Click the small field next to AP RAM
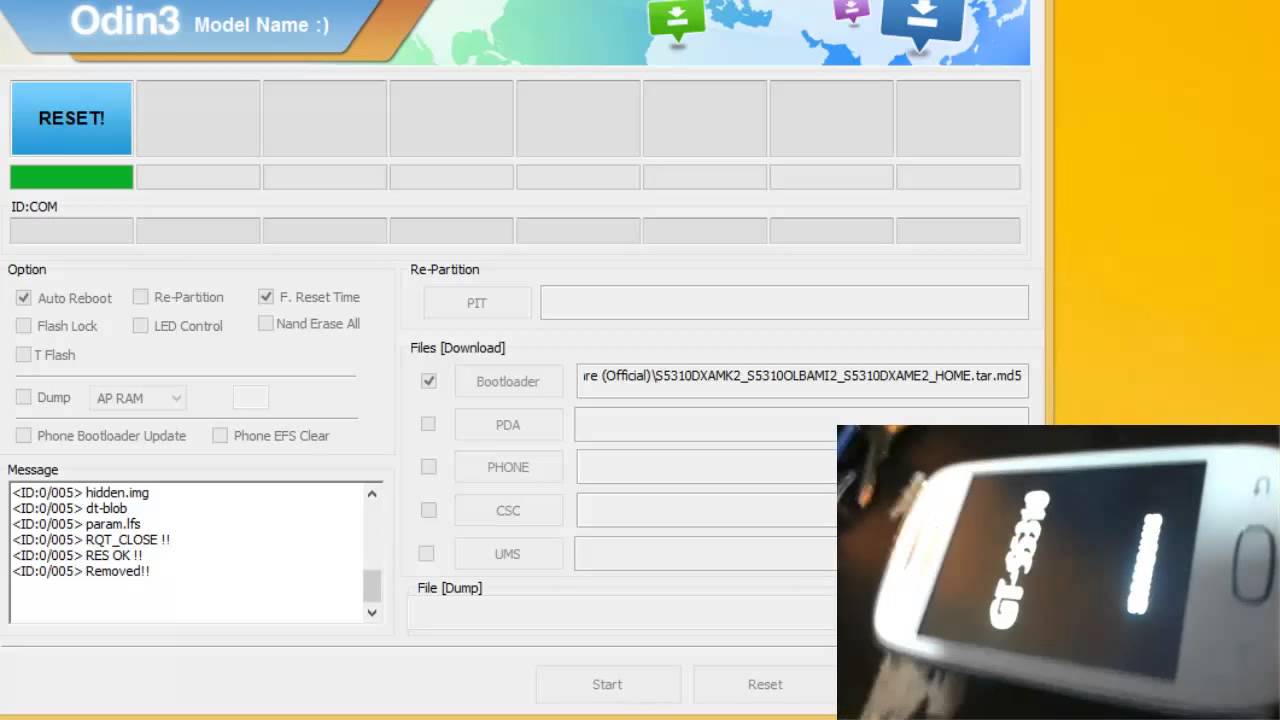Viewport: 1280px width, 720px height. point(251,398)
